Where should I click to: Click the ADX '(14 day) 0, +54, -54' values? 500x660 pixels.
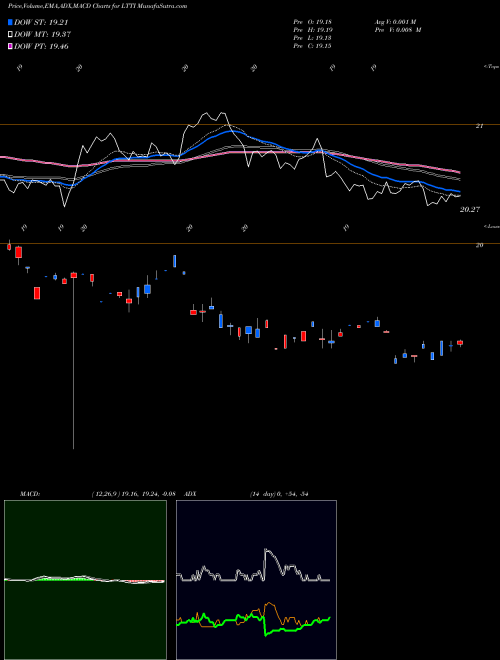click(x=279, y=494)
